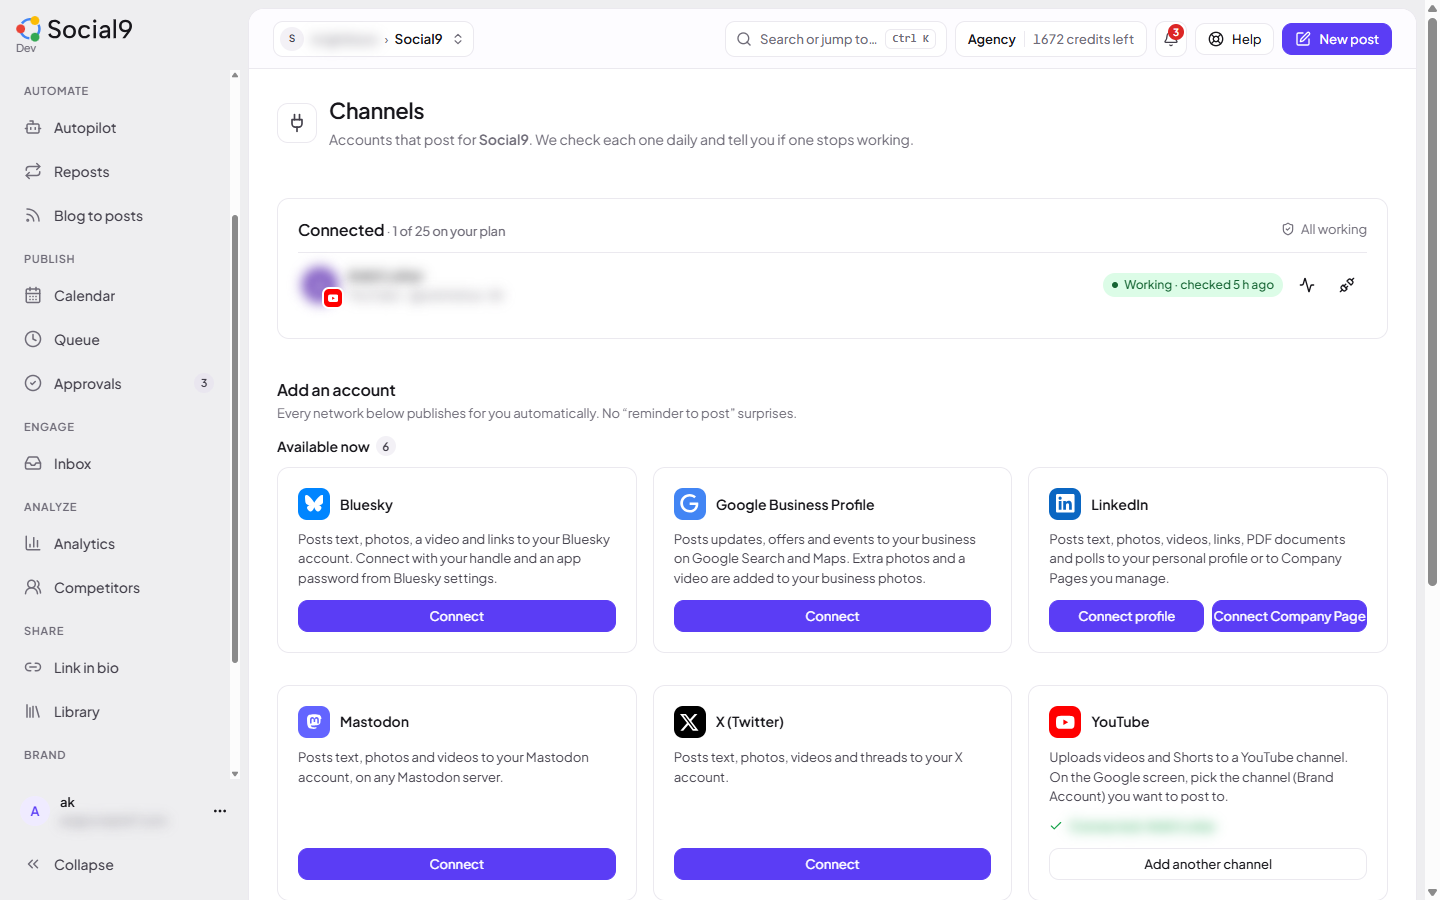Viewport: 1440px width, 900px height.
Task: Collapse the sidebar
Action: [119, 865]
